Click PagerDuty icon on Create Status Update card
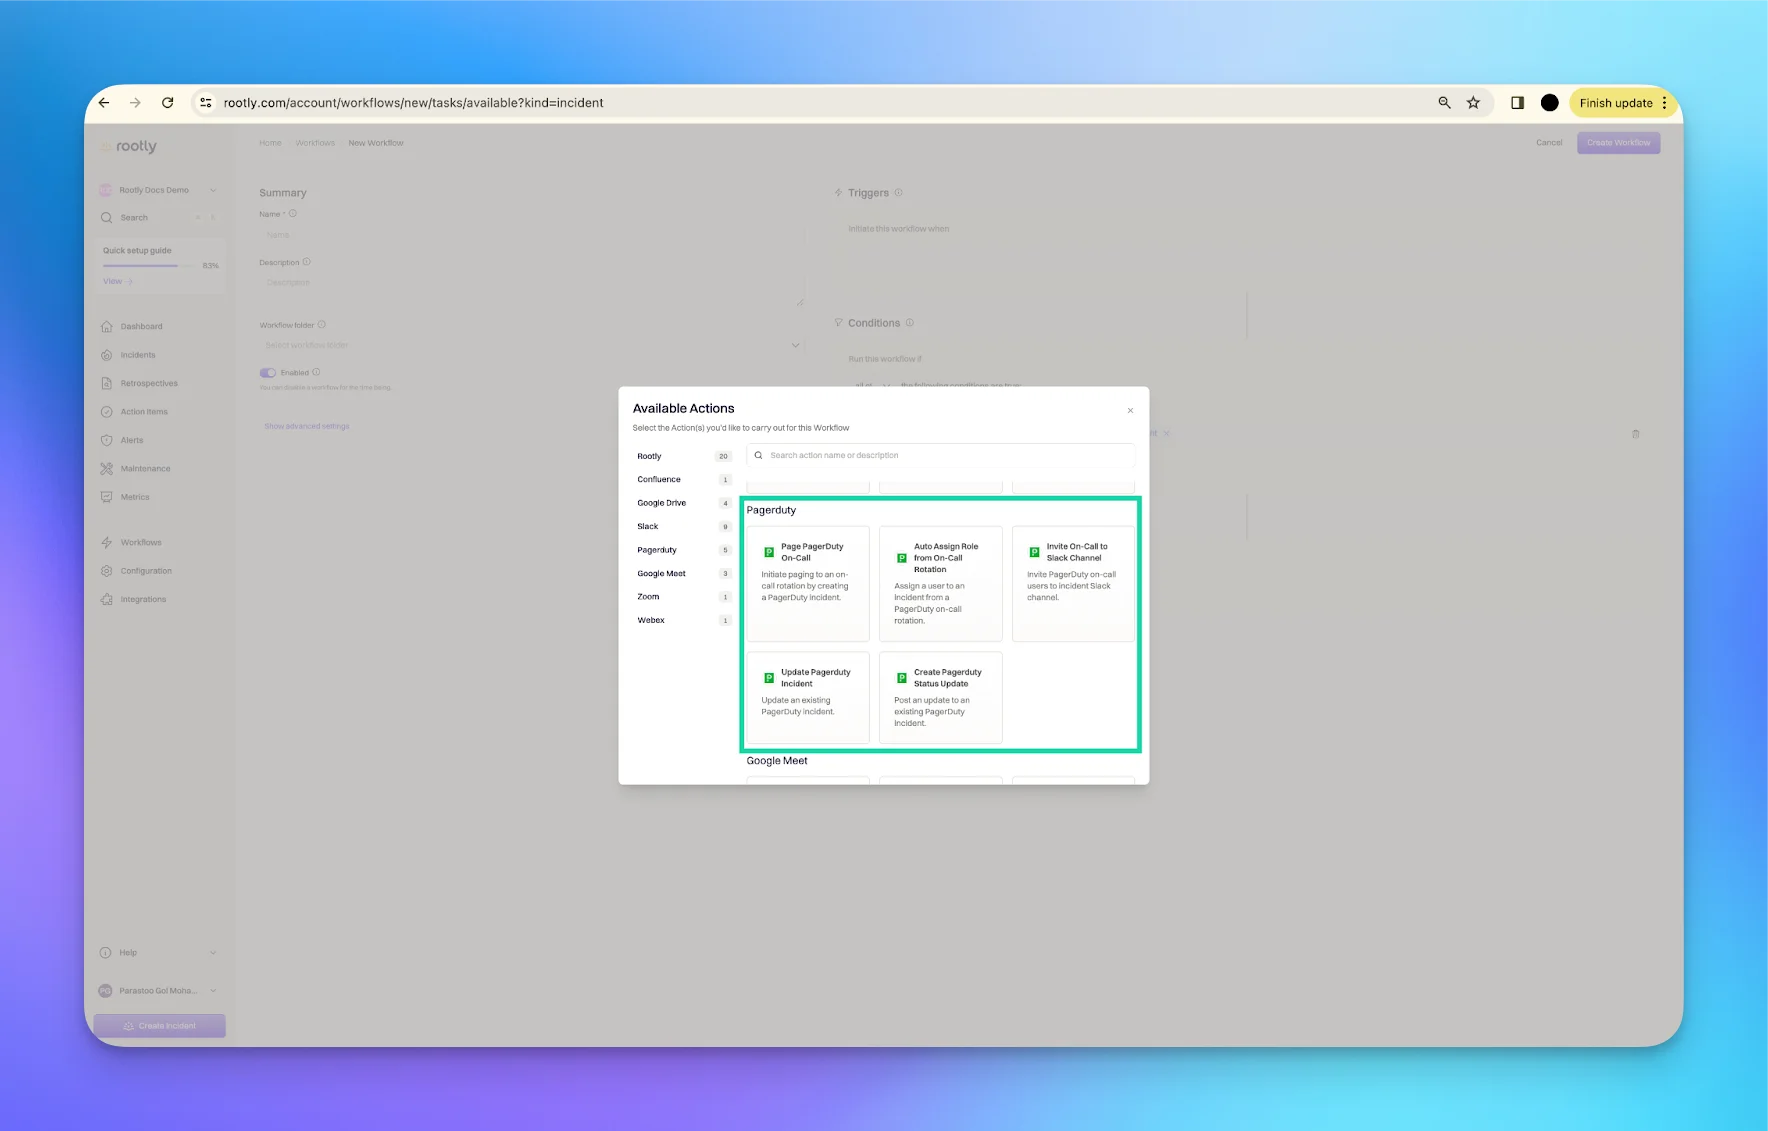This screenshot has width=1768, height=1131. tap(902, 678)
